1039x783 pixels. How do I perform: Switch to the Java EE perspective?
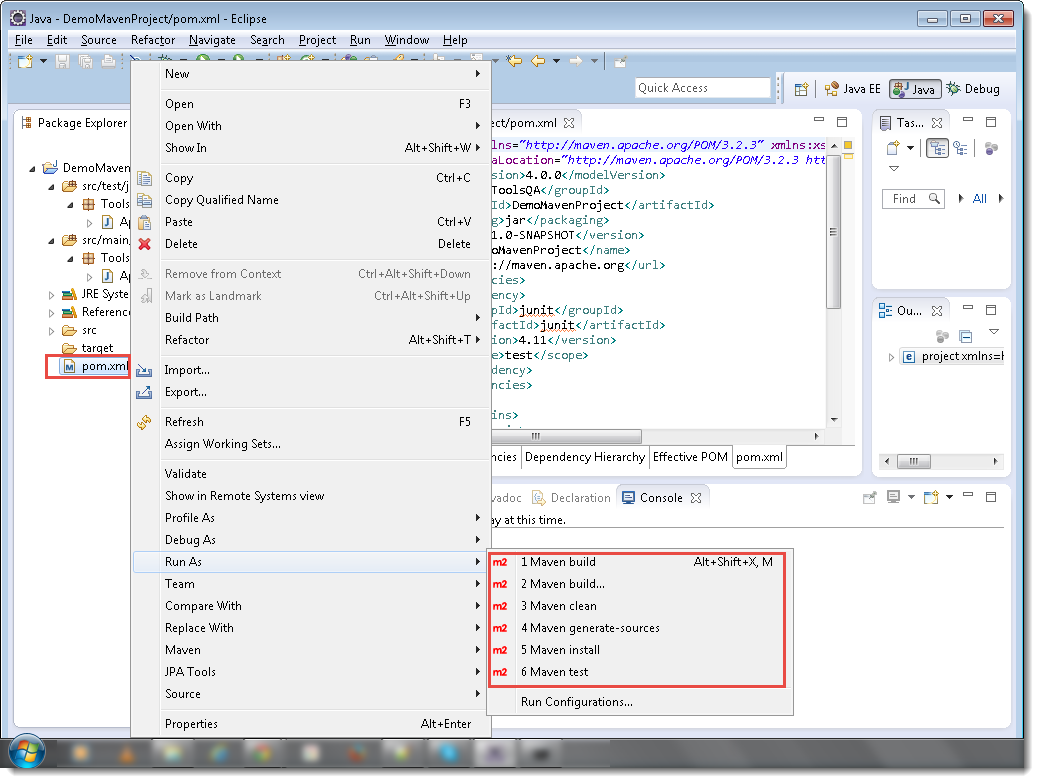(x=852, y=89)
